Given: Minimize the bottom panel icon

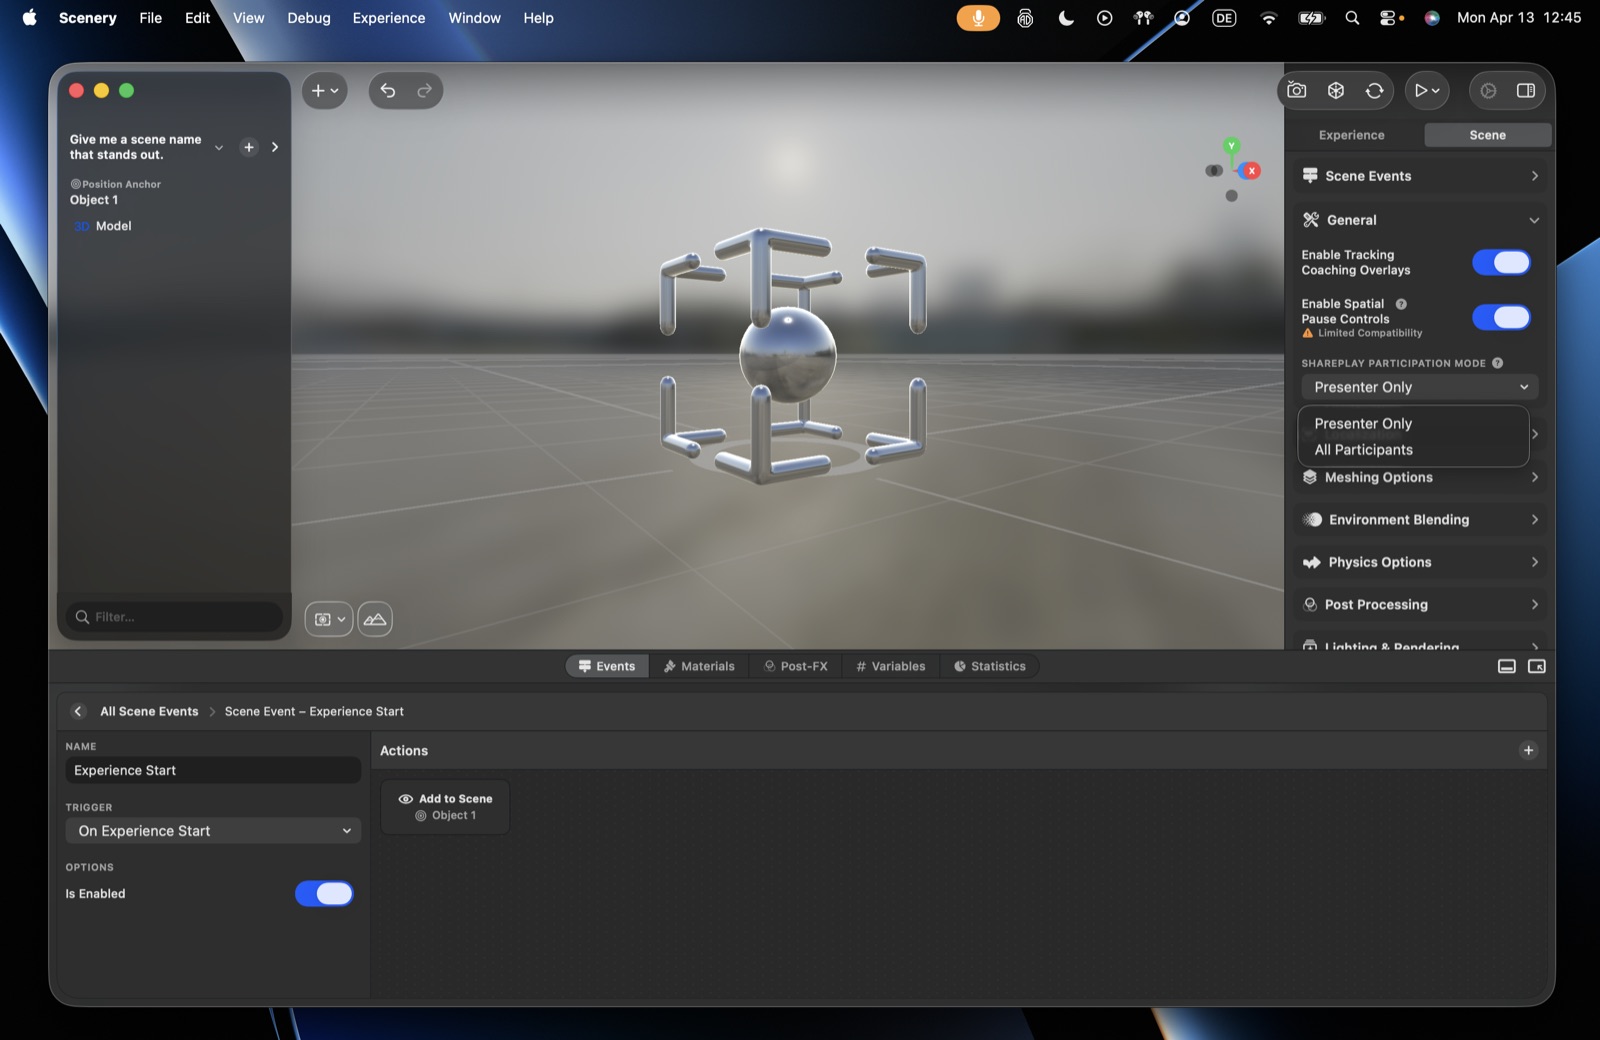Looking at the screenshot, I should (x=1507, y=666).
